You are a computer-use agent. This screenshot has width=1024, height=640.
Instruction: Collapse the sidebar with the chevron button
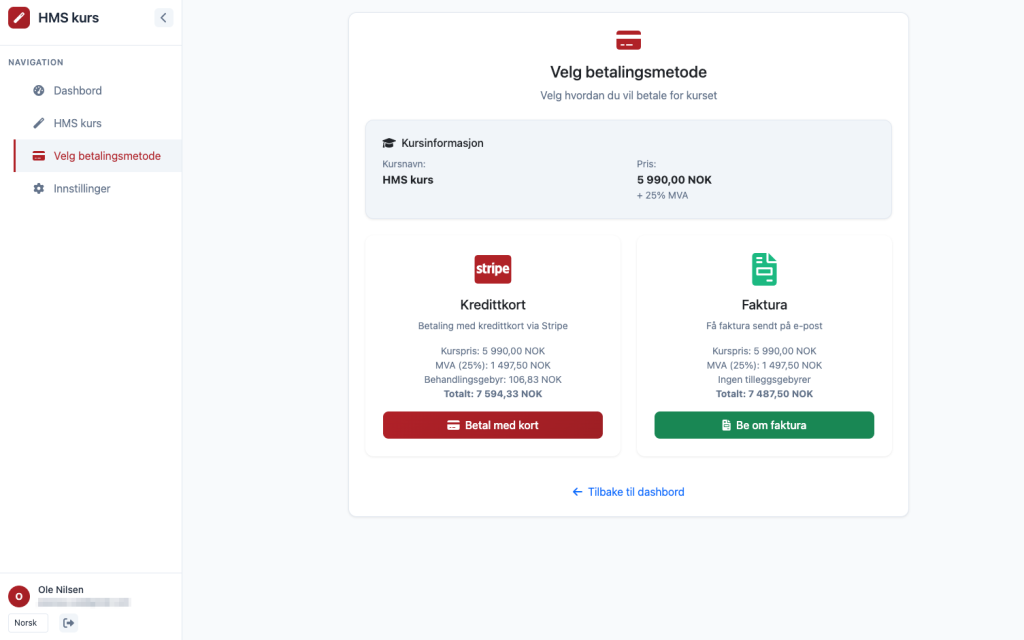164,18
